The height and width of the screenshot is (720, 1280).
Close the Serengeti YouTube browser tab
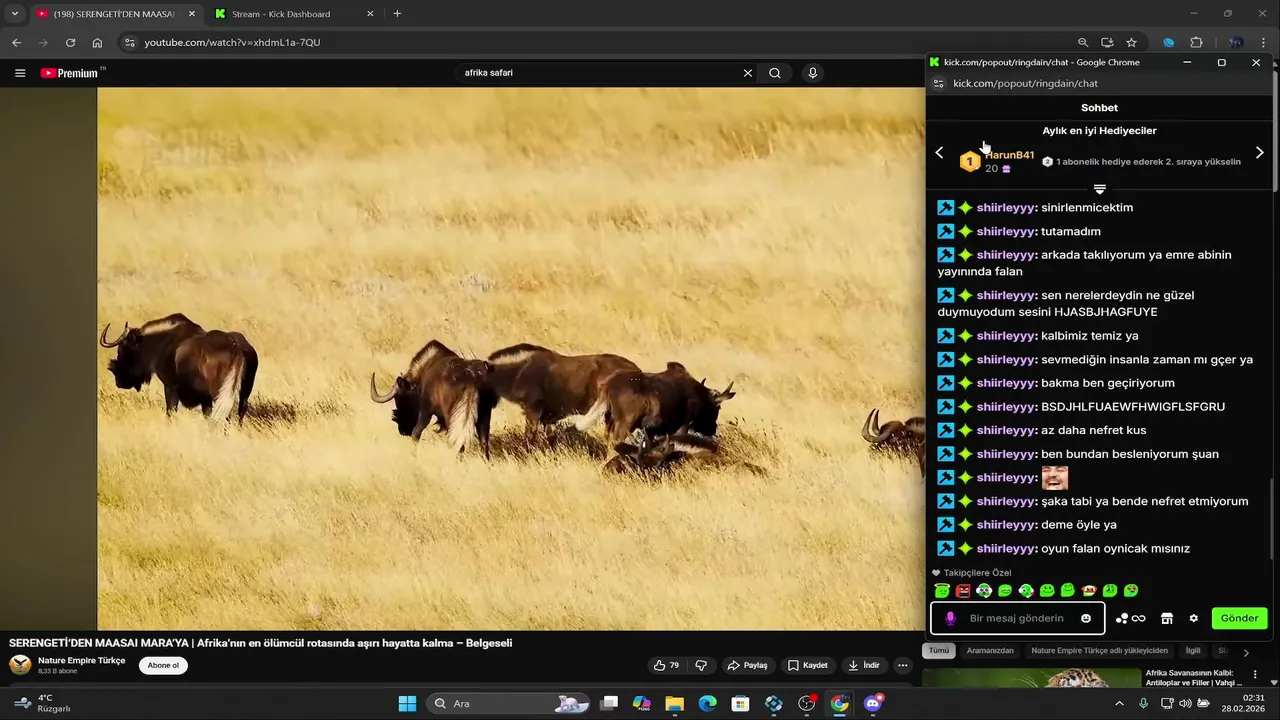click(192, 14)
